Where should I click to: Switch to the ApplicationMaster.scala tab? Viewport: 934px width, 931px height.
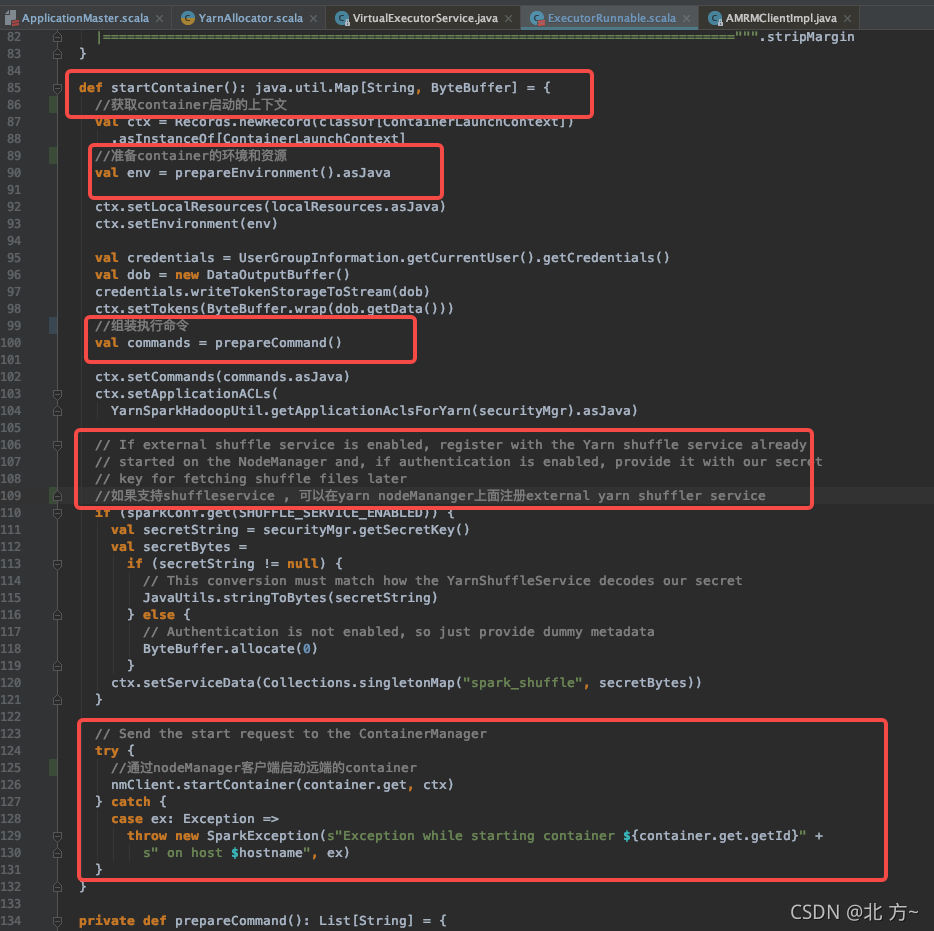click(x=85, y=18)
